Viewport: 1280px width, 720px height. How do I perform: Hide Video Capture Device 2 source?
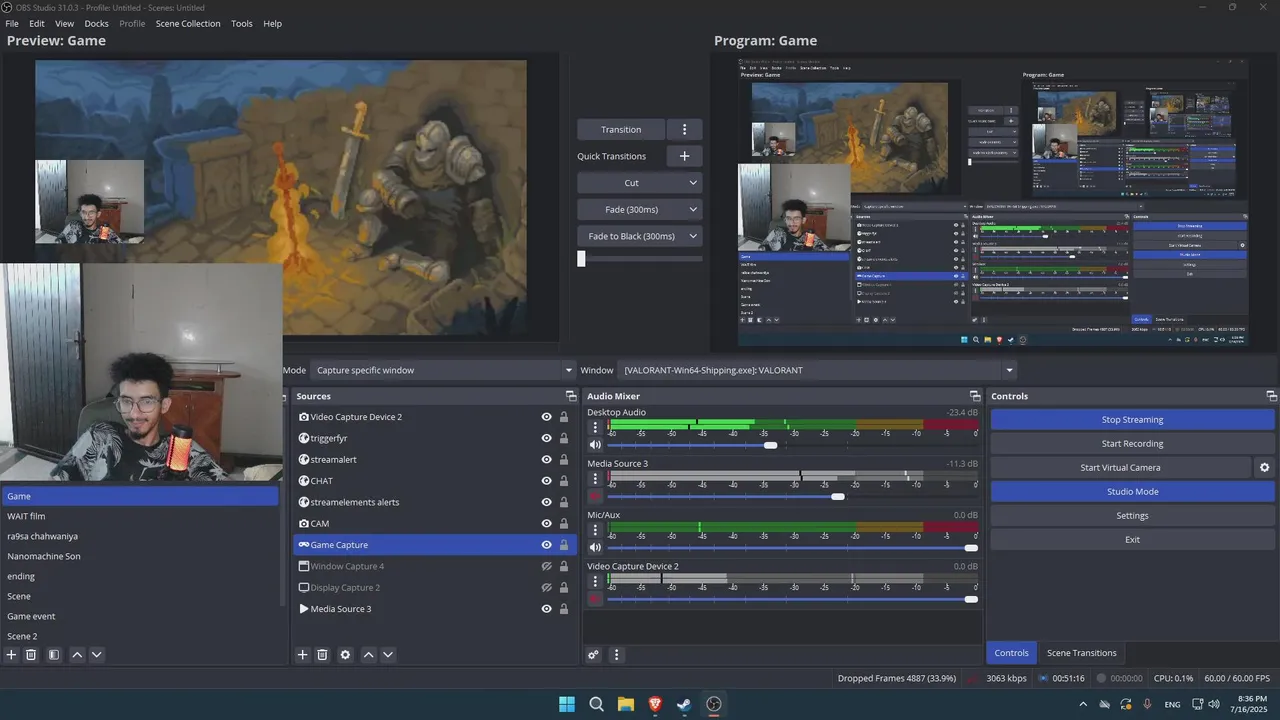tap(546, 417)
